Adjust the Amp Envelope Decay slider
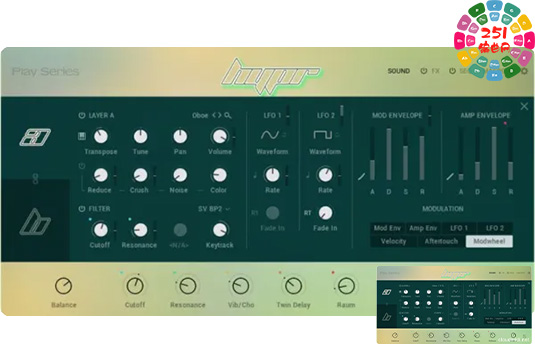This screenshot has width=535, height=363. click(477, 154)
